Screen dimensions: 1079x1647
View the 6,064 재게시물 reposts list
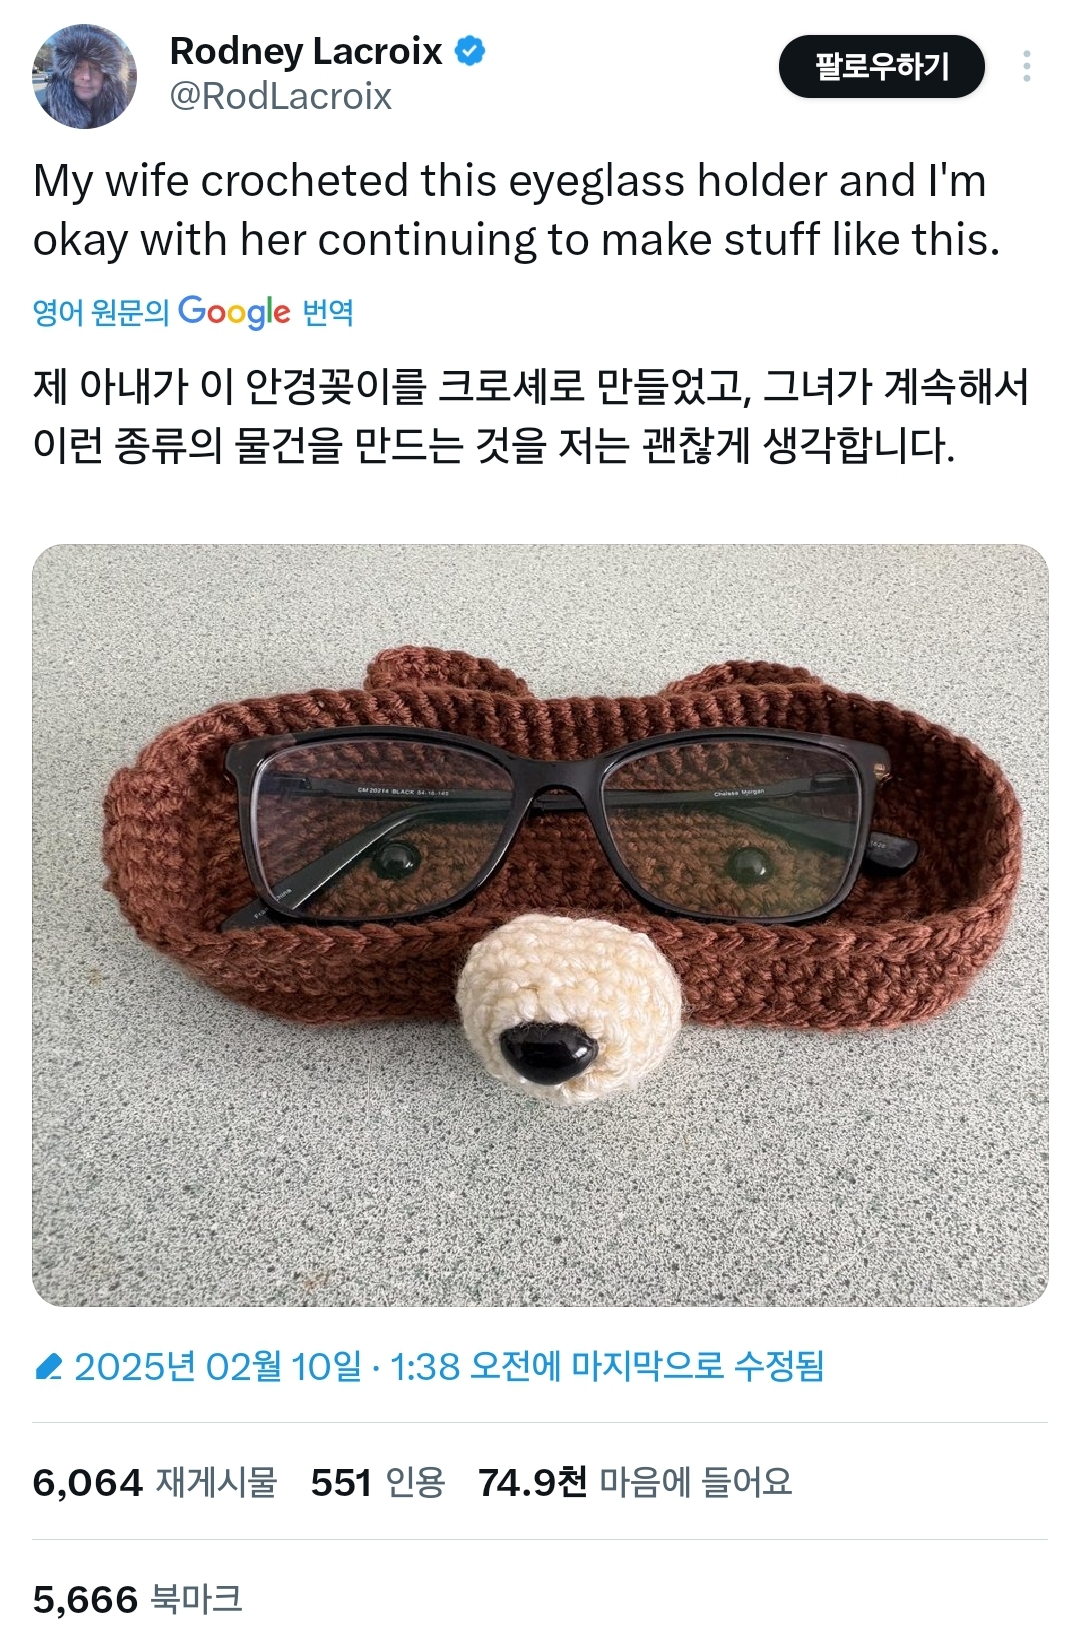tap(155, 1482)
